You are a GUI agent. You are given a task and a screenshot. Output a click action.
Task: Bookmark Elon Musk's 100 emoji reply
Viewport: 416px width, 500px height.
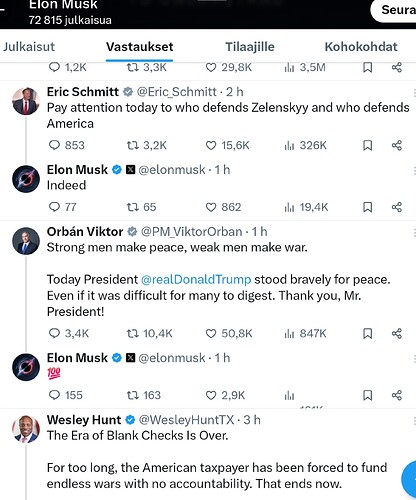click(367, 395)
